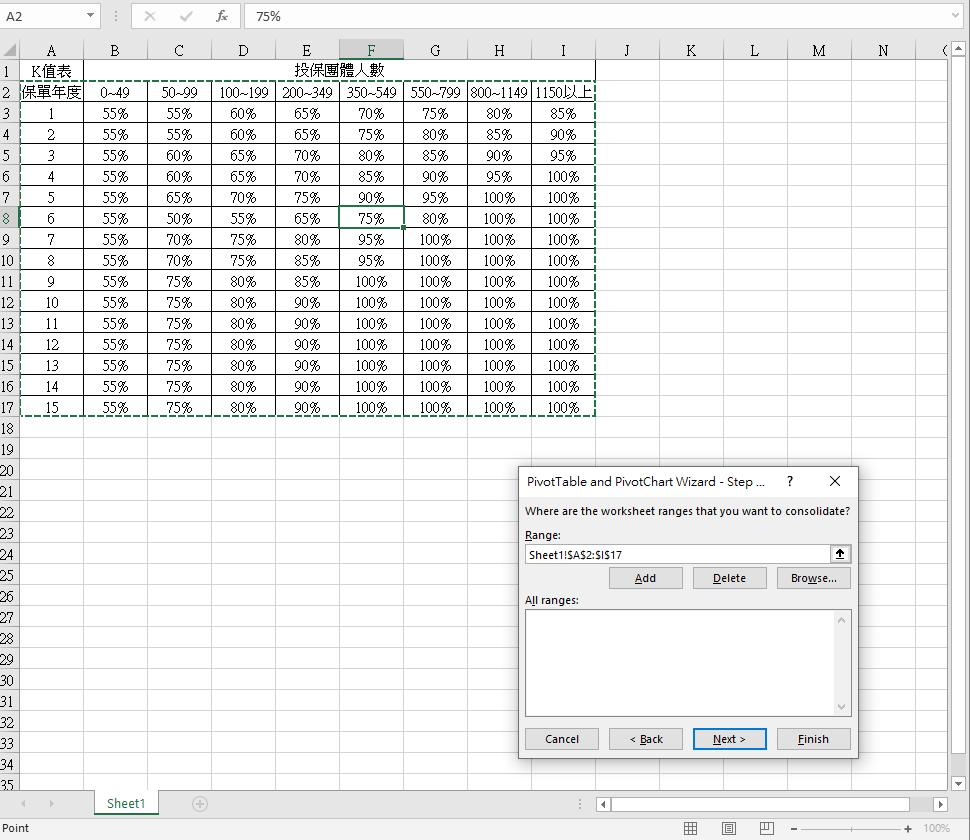Screen dimensions: 970x840
Task: Expand the formula bar chevron
Action: click(x=956, y=16)
